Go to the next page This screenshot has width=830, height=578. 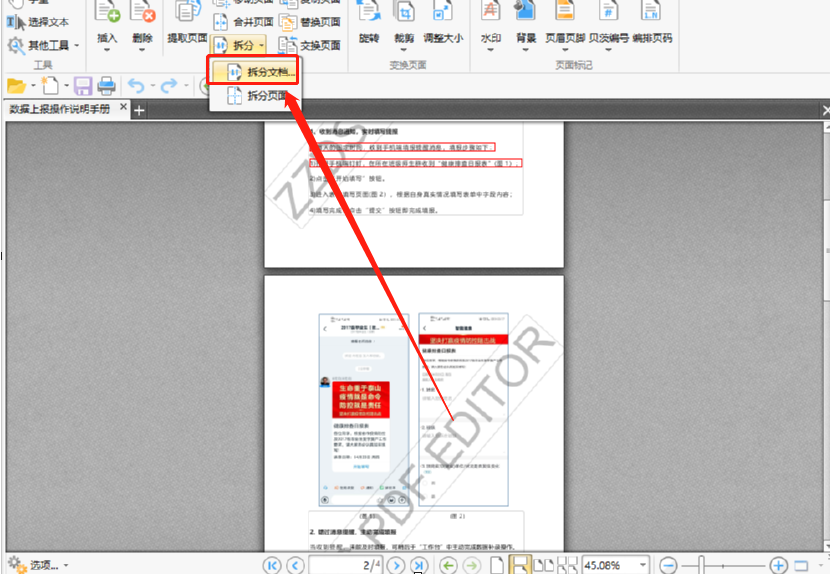[395, 565]
